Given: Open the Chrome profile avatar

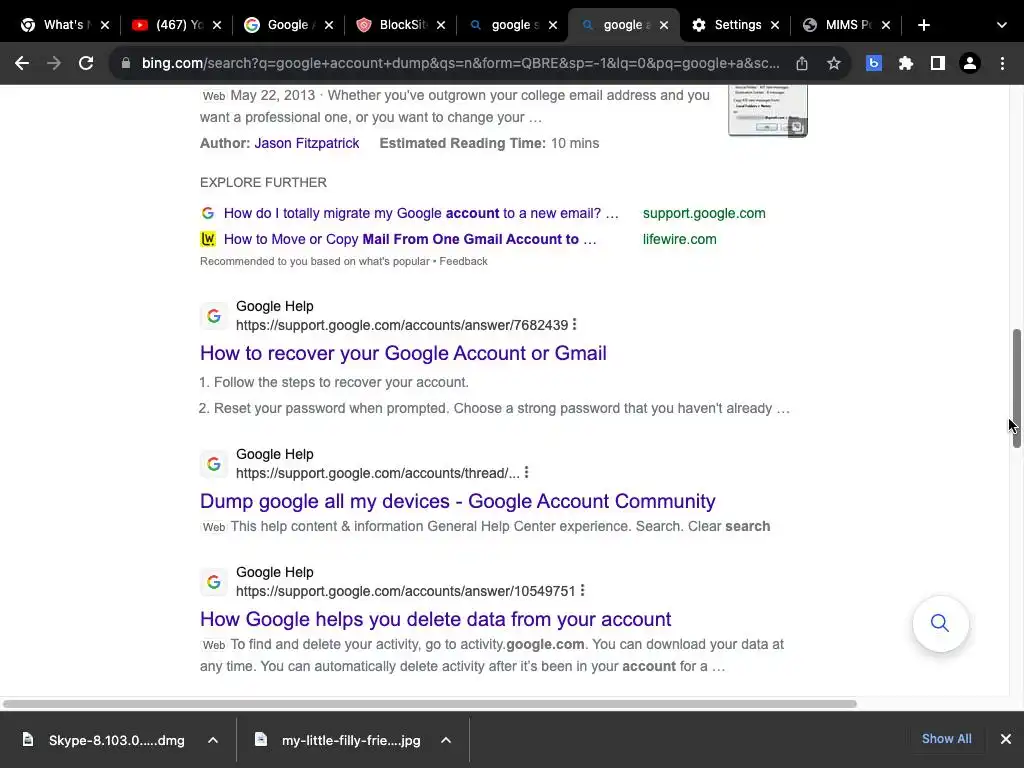Looking at the screenshot, I should click(x=970, y=63).
